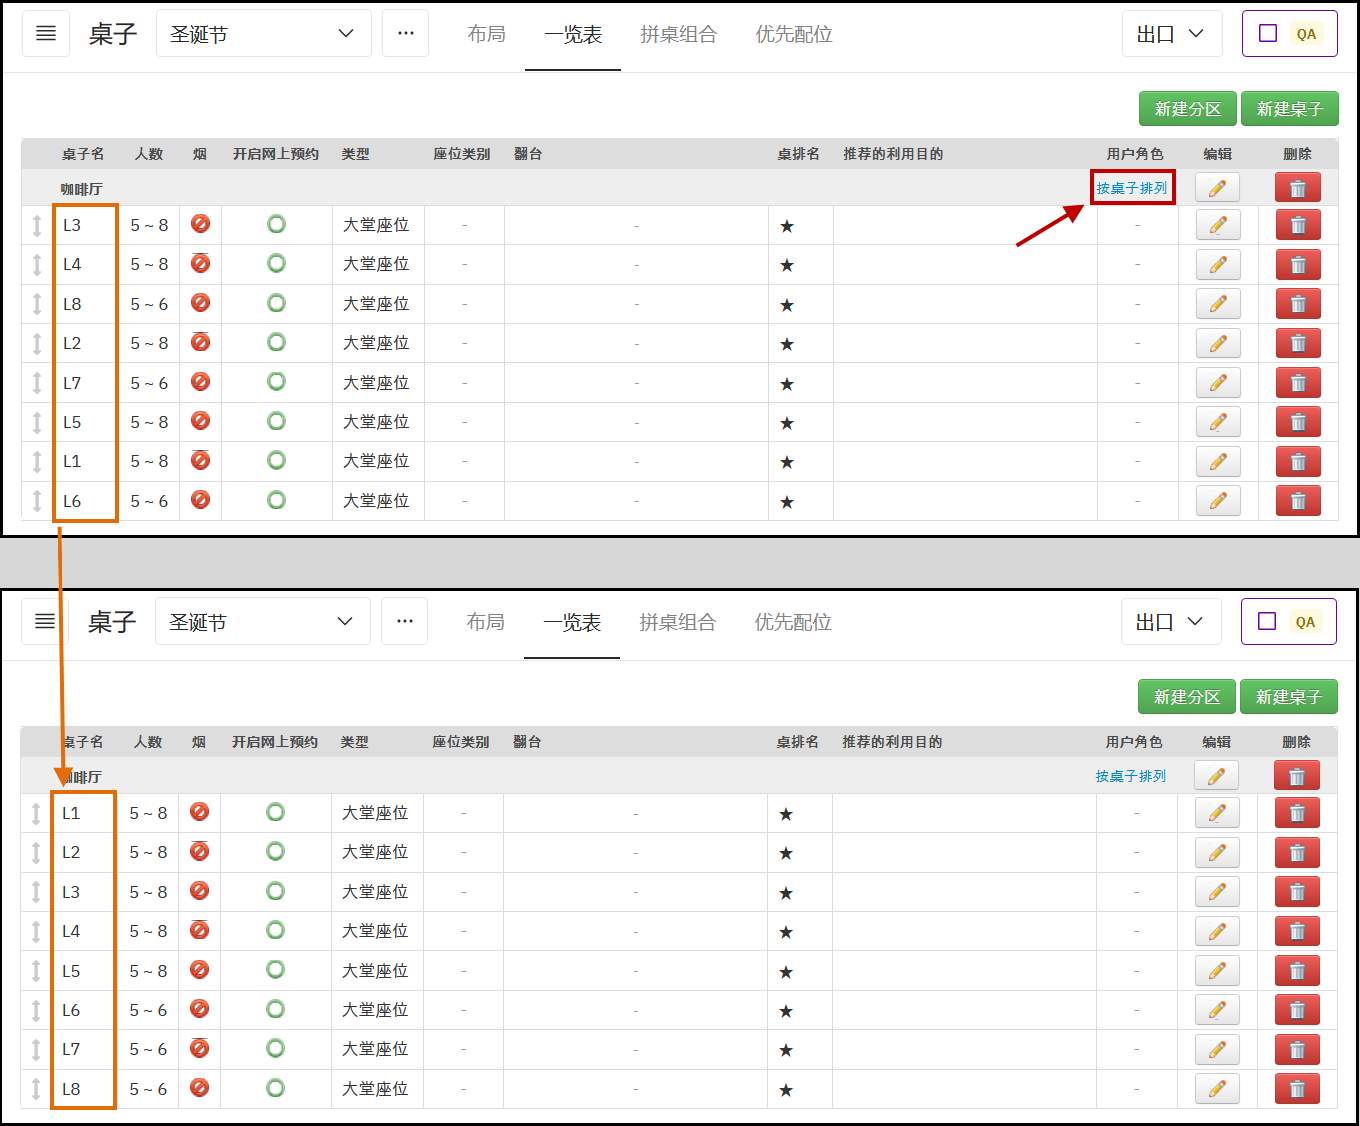This screenshot has height=1126, width=1360.
Task: Delete the 咖啡厅 section in lower panel
Action: [1297, 776]
